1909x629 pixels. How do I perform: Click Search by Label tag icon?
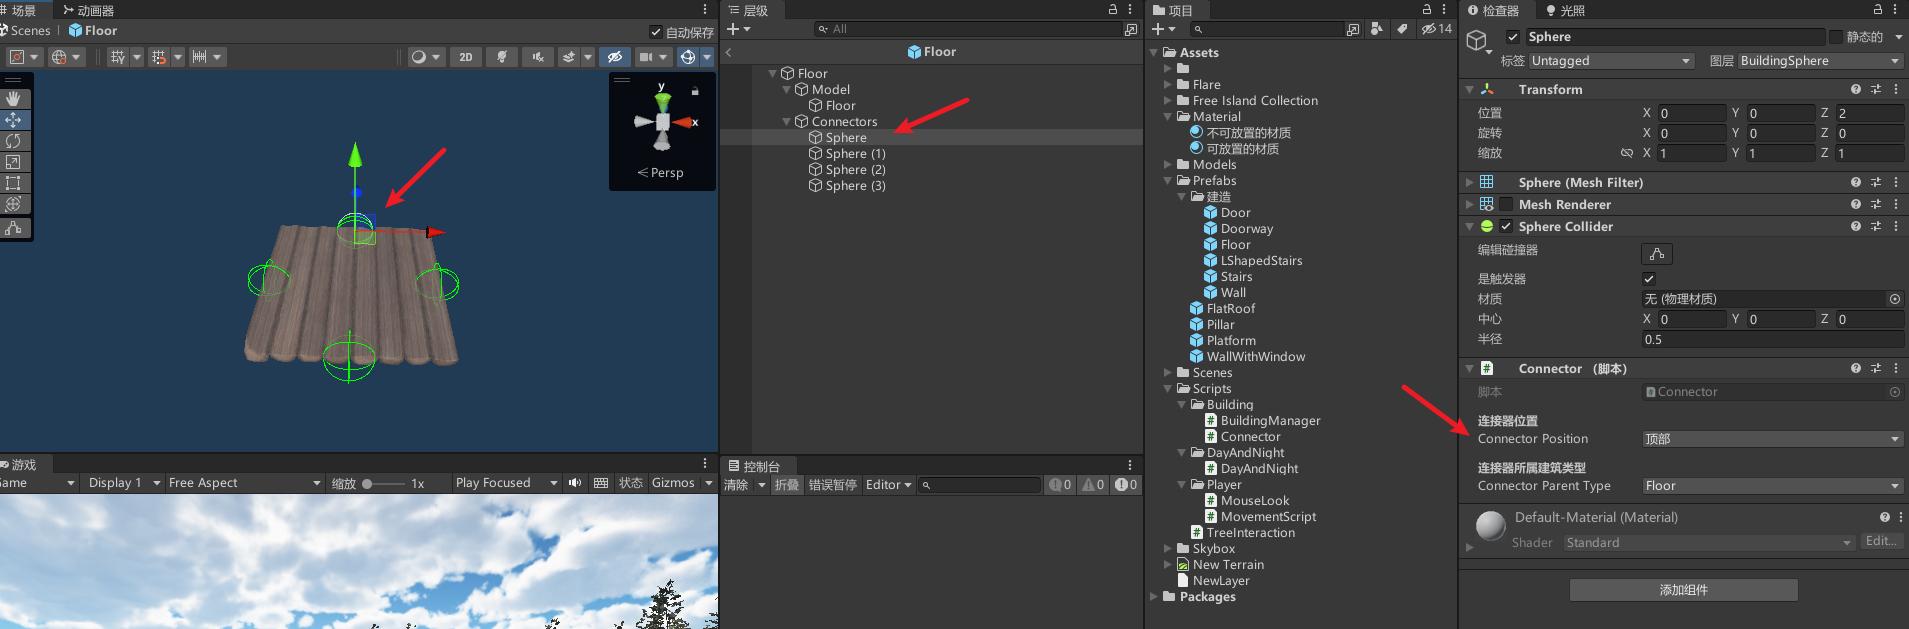coord(1402,29)
